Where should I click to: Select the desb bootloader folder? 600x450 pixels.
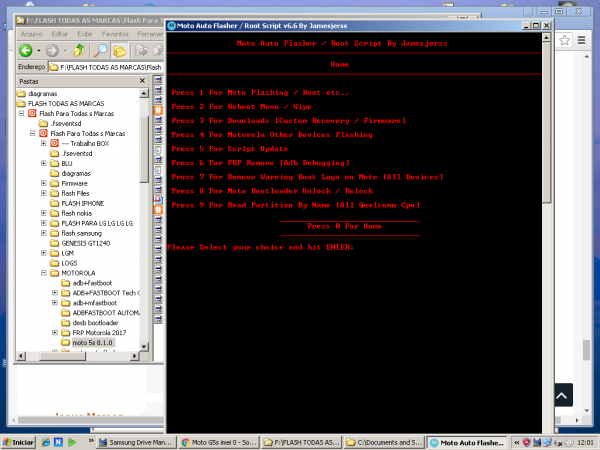pyautogui.click(x=95, y=323)
